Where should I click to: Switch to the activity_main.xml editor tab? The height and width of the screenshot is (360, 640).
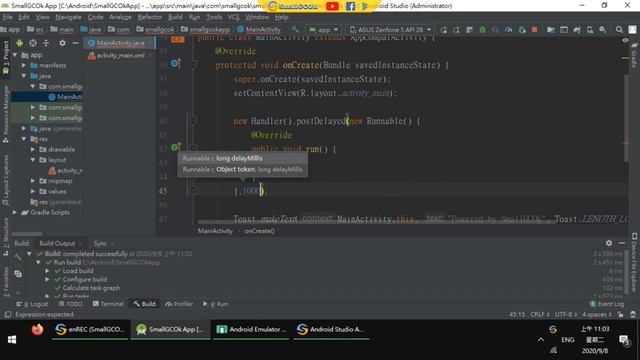[120, 56]
